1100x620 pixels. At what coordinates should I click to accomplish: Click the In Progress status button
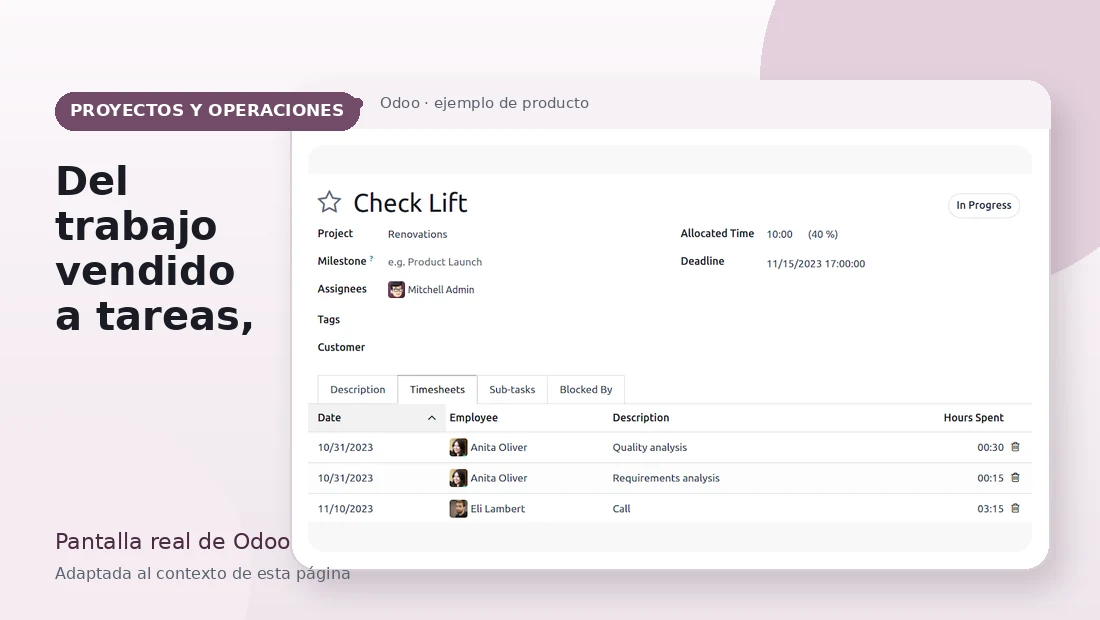click(984, 205)
